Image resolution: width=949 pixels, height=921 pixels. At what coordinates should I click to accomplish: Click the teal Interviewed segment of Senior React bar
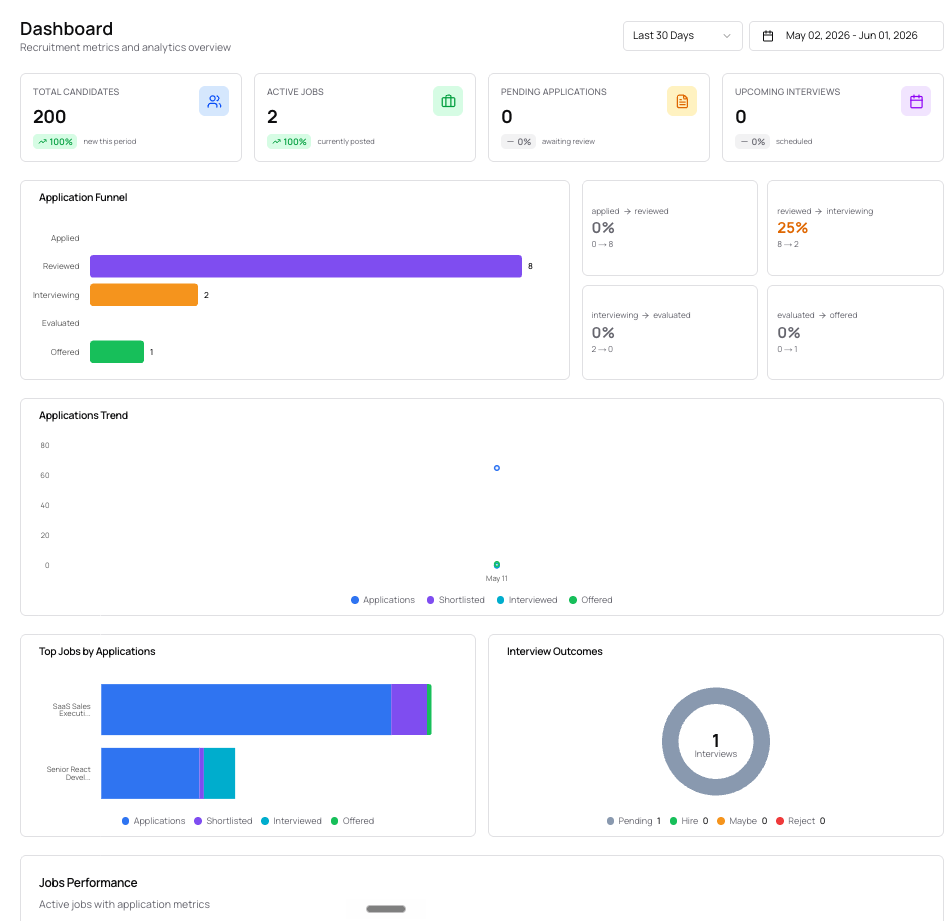[219, 773]
